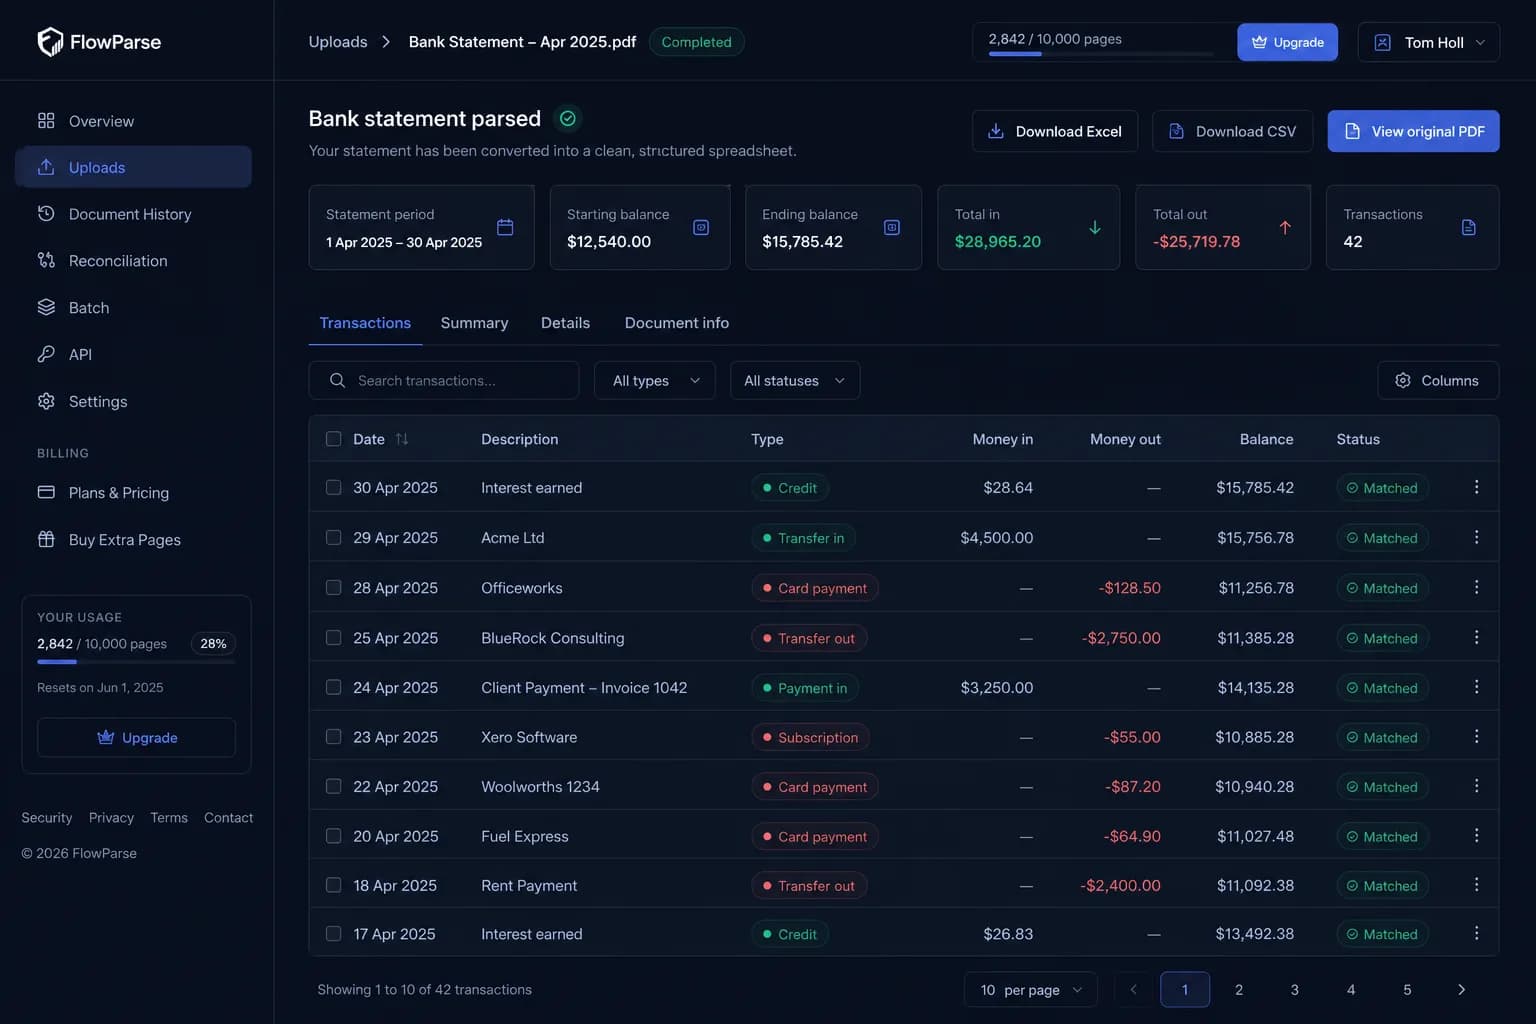1536x1024 pixels.
Task: Click the sidebar usage progress bar
Action: click(x=136, y=662)
